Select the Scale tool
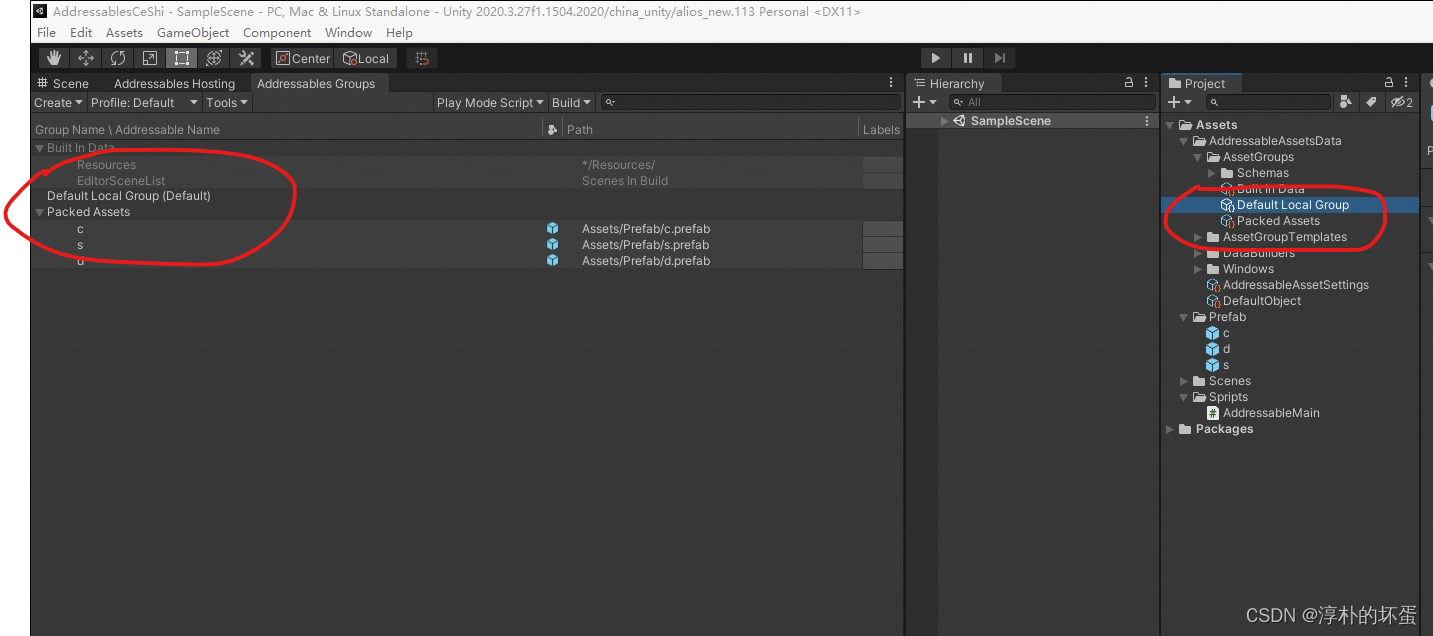This screenshot has width=1433, height=636. [x=150, y=58]
